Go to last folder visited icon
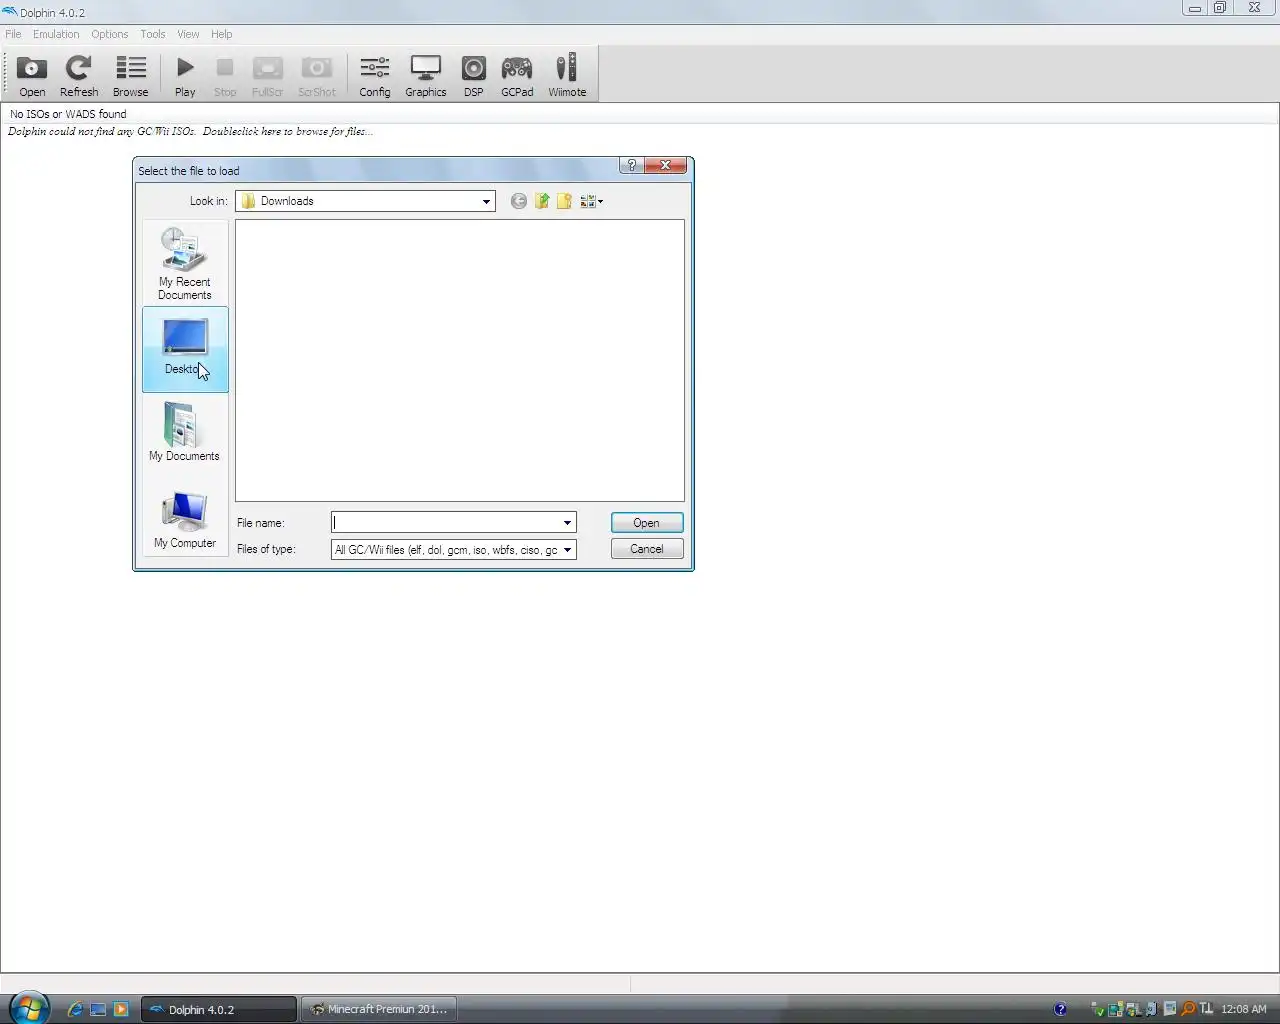Screen dimensions: 1280x1024 click(x=518, y=201)
